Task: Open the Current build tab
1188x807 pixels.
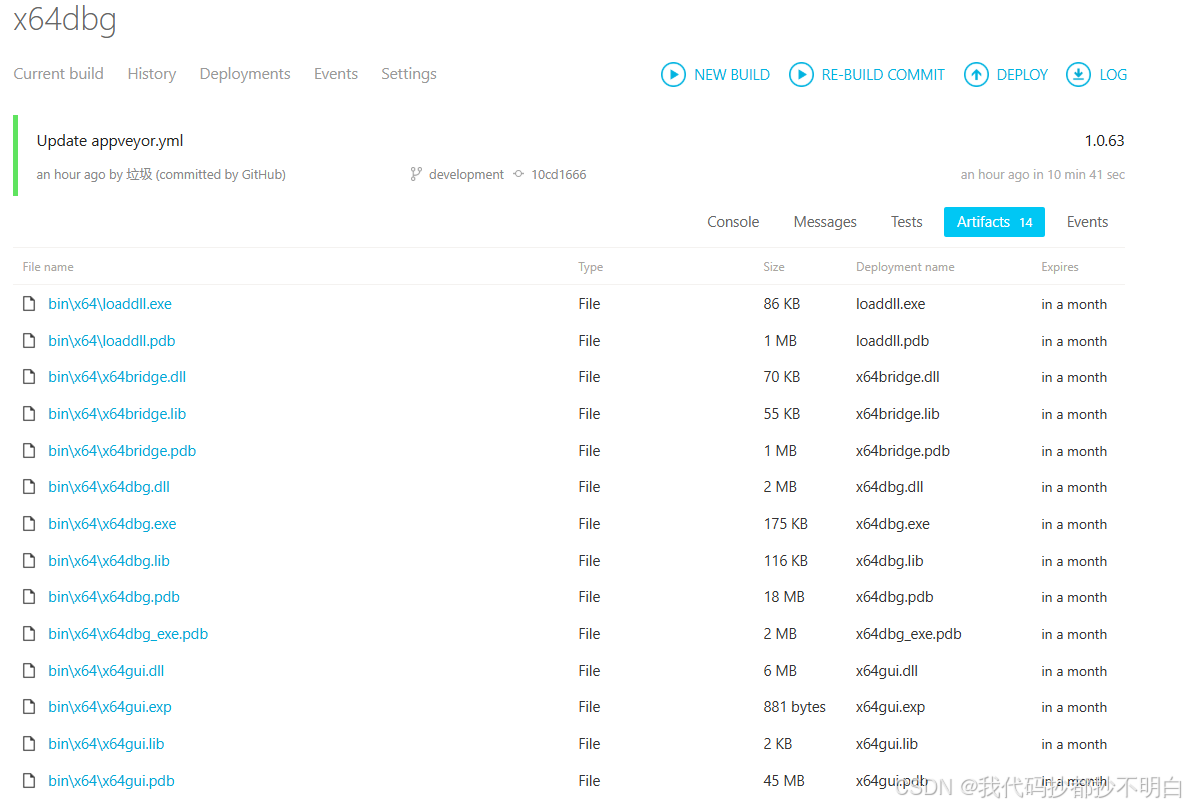Action: [x=58, y=74]
